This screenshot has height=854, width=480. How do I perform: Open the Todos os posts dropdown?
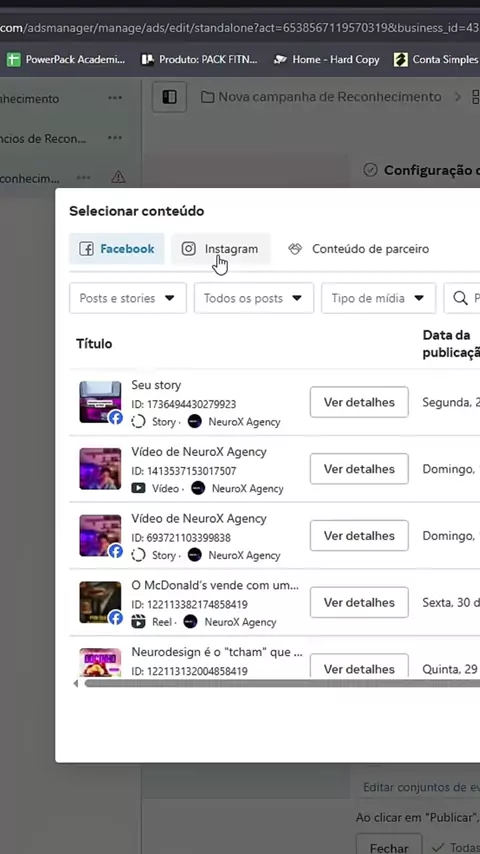click(254, 298)
